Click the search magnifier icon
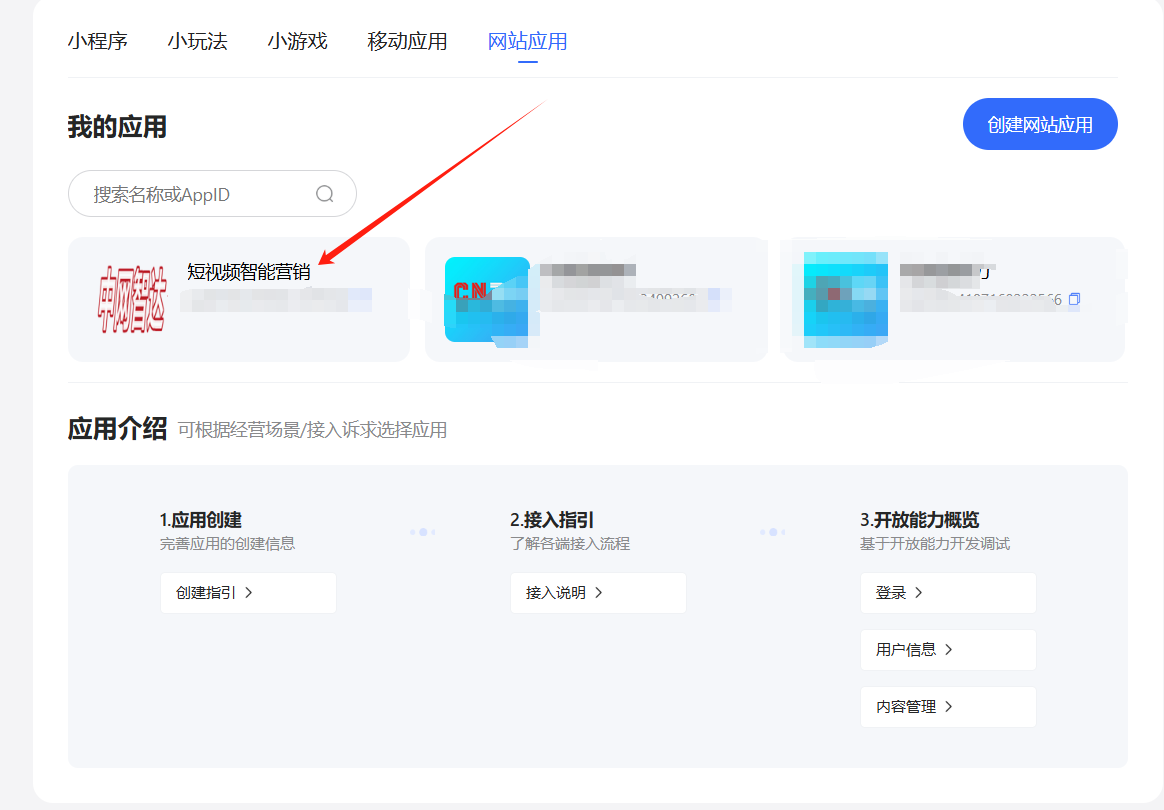This screenshot has height=810, width=1164. pos(325,194)
